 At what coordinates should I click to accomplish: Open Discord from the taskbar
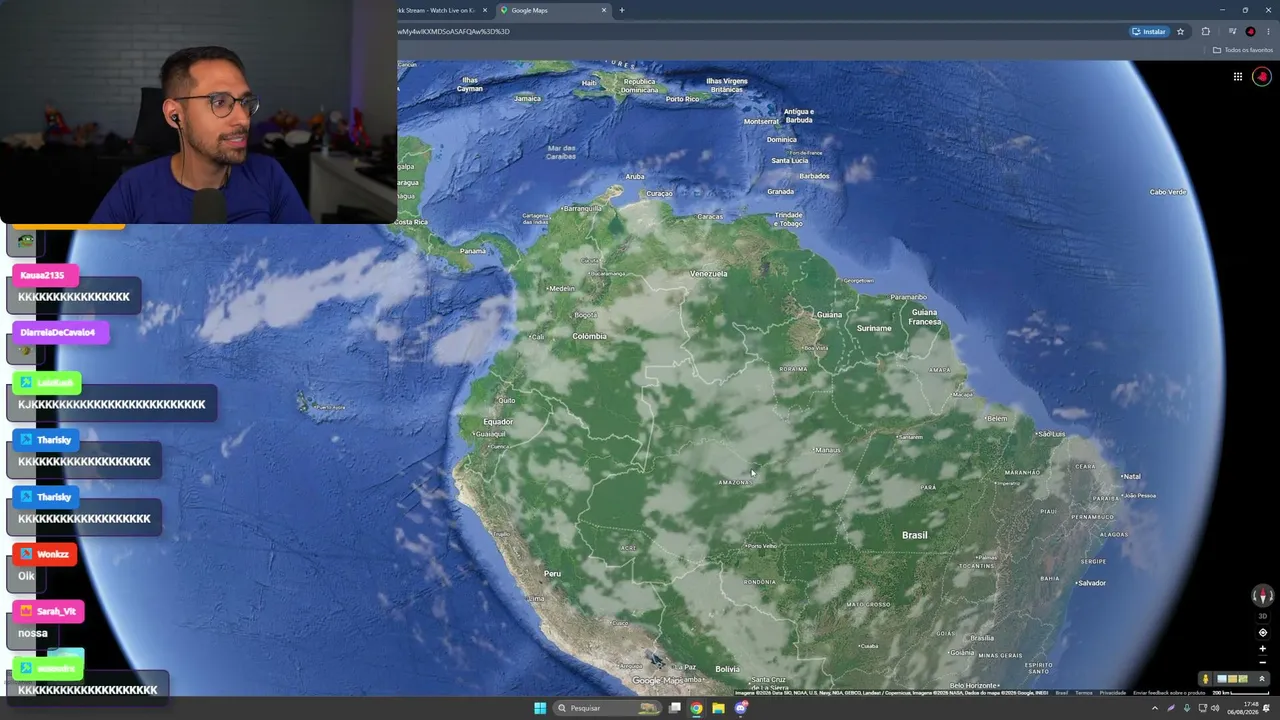741,708
